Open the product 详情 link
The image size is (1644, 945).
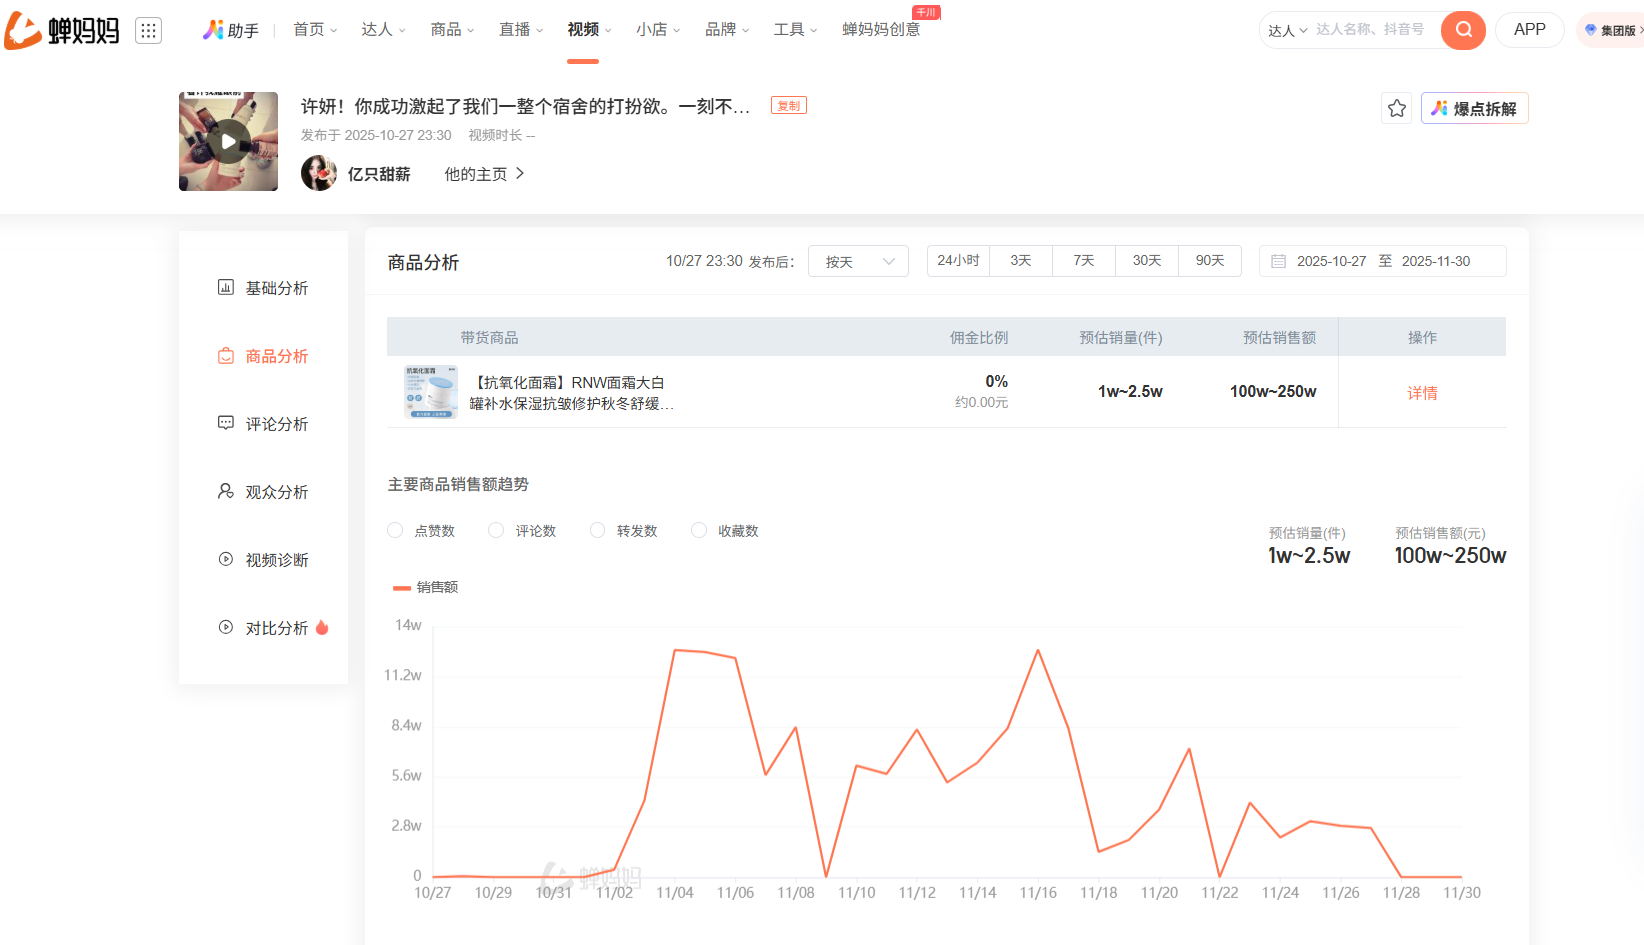point(1421,393)
